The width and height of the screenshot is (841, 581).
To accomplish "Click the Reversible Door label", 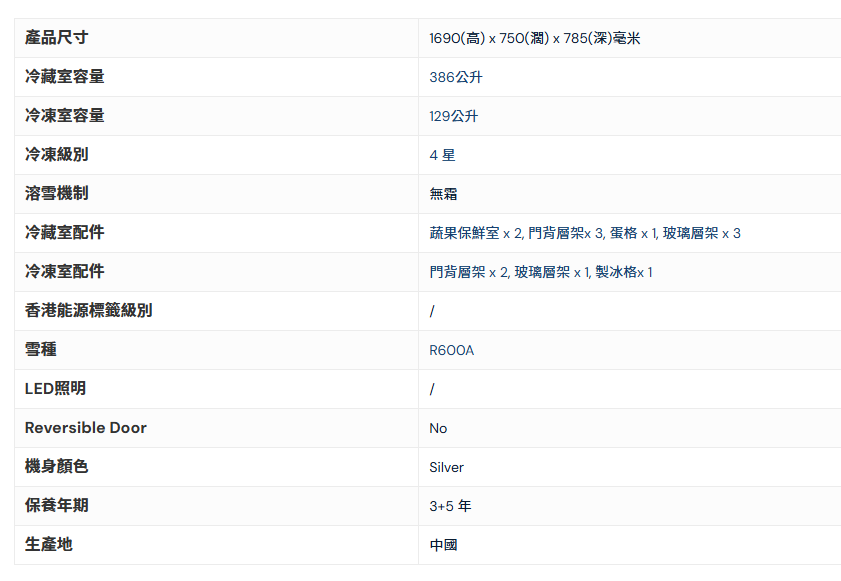I will (x=86, y=428).
